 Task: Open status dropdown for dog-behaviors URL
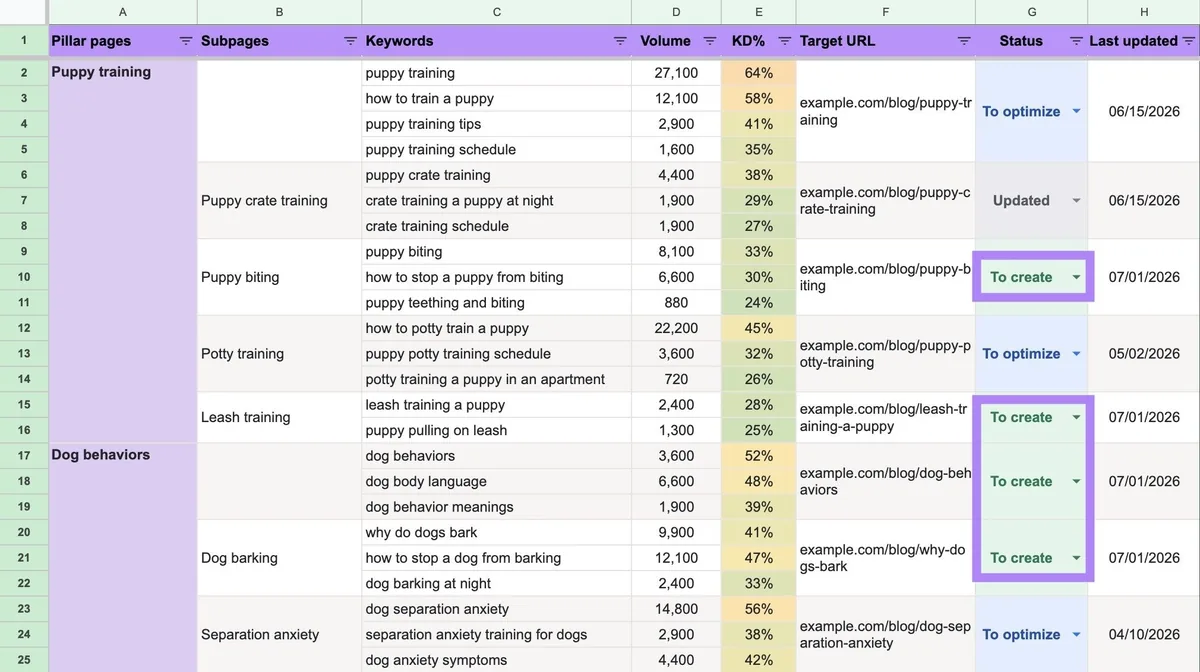click(1076, 481)
